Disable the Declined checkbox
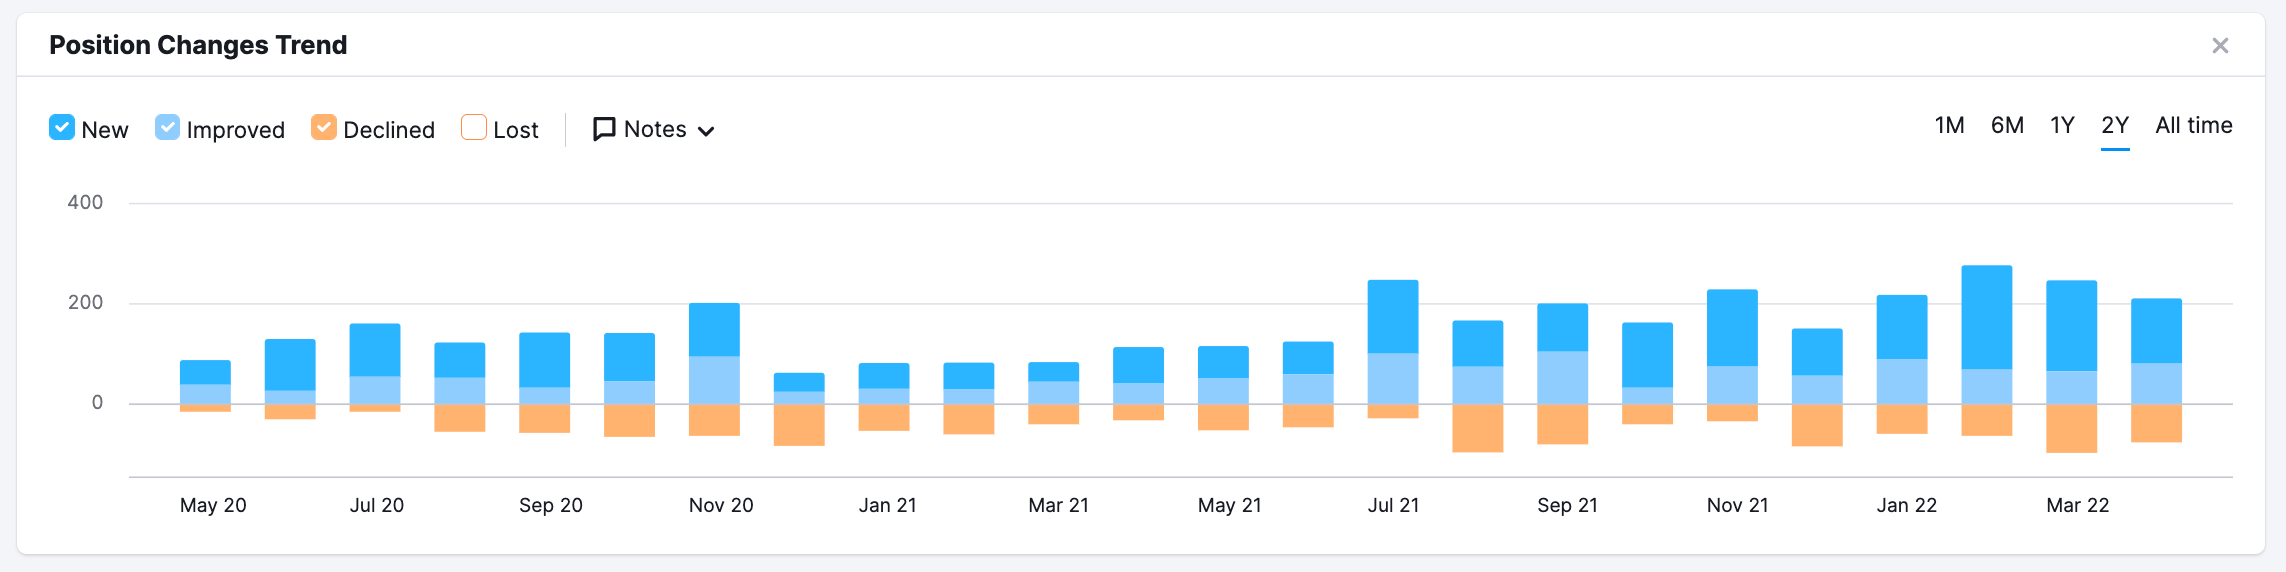Viewport: 2286px width, 572px height. coord(323,127)
